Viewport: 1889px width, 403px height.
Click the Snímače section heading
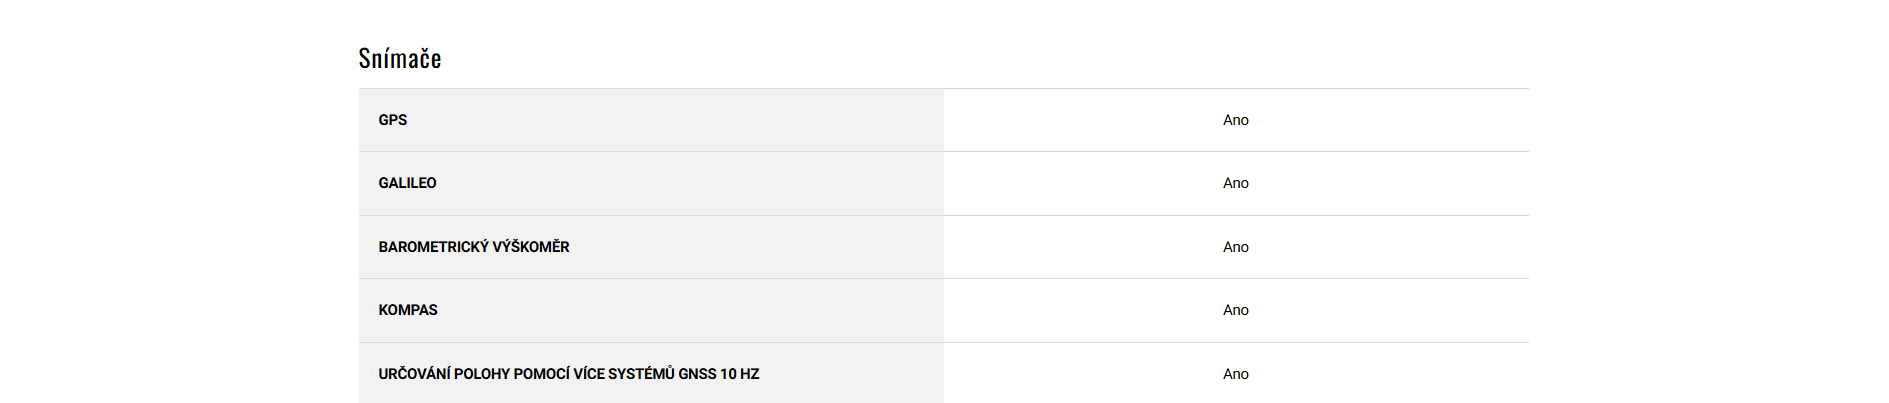(400, 59)
